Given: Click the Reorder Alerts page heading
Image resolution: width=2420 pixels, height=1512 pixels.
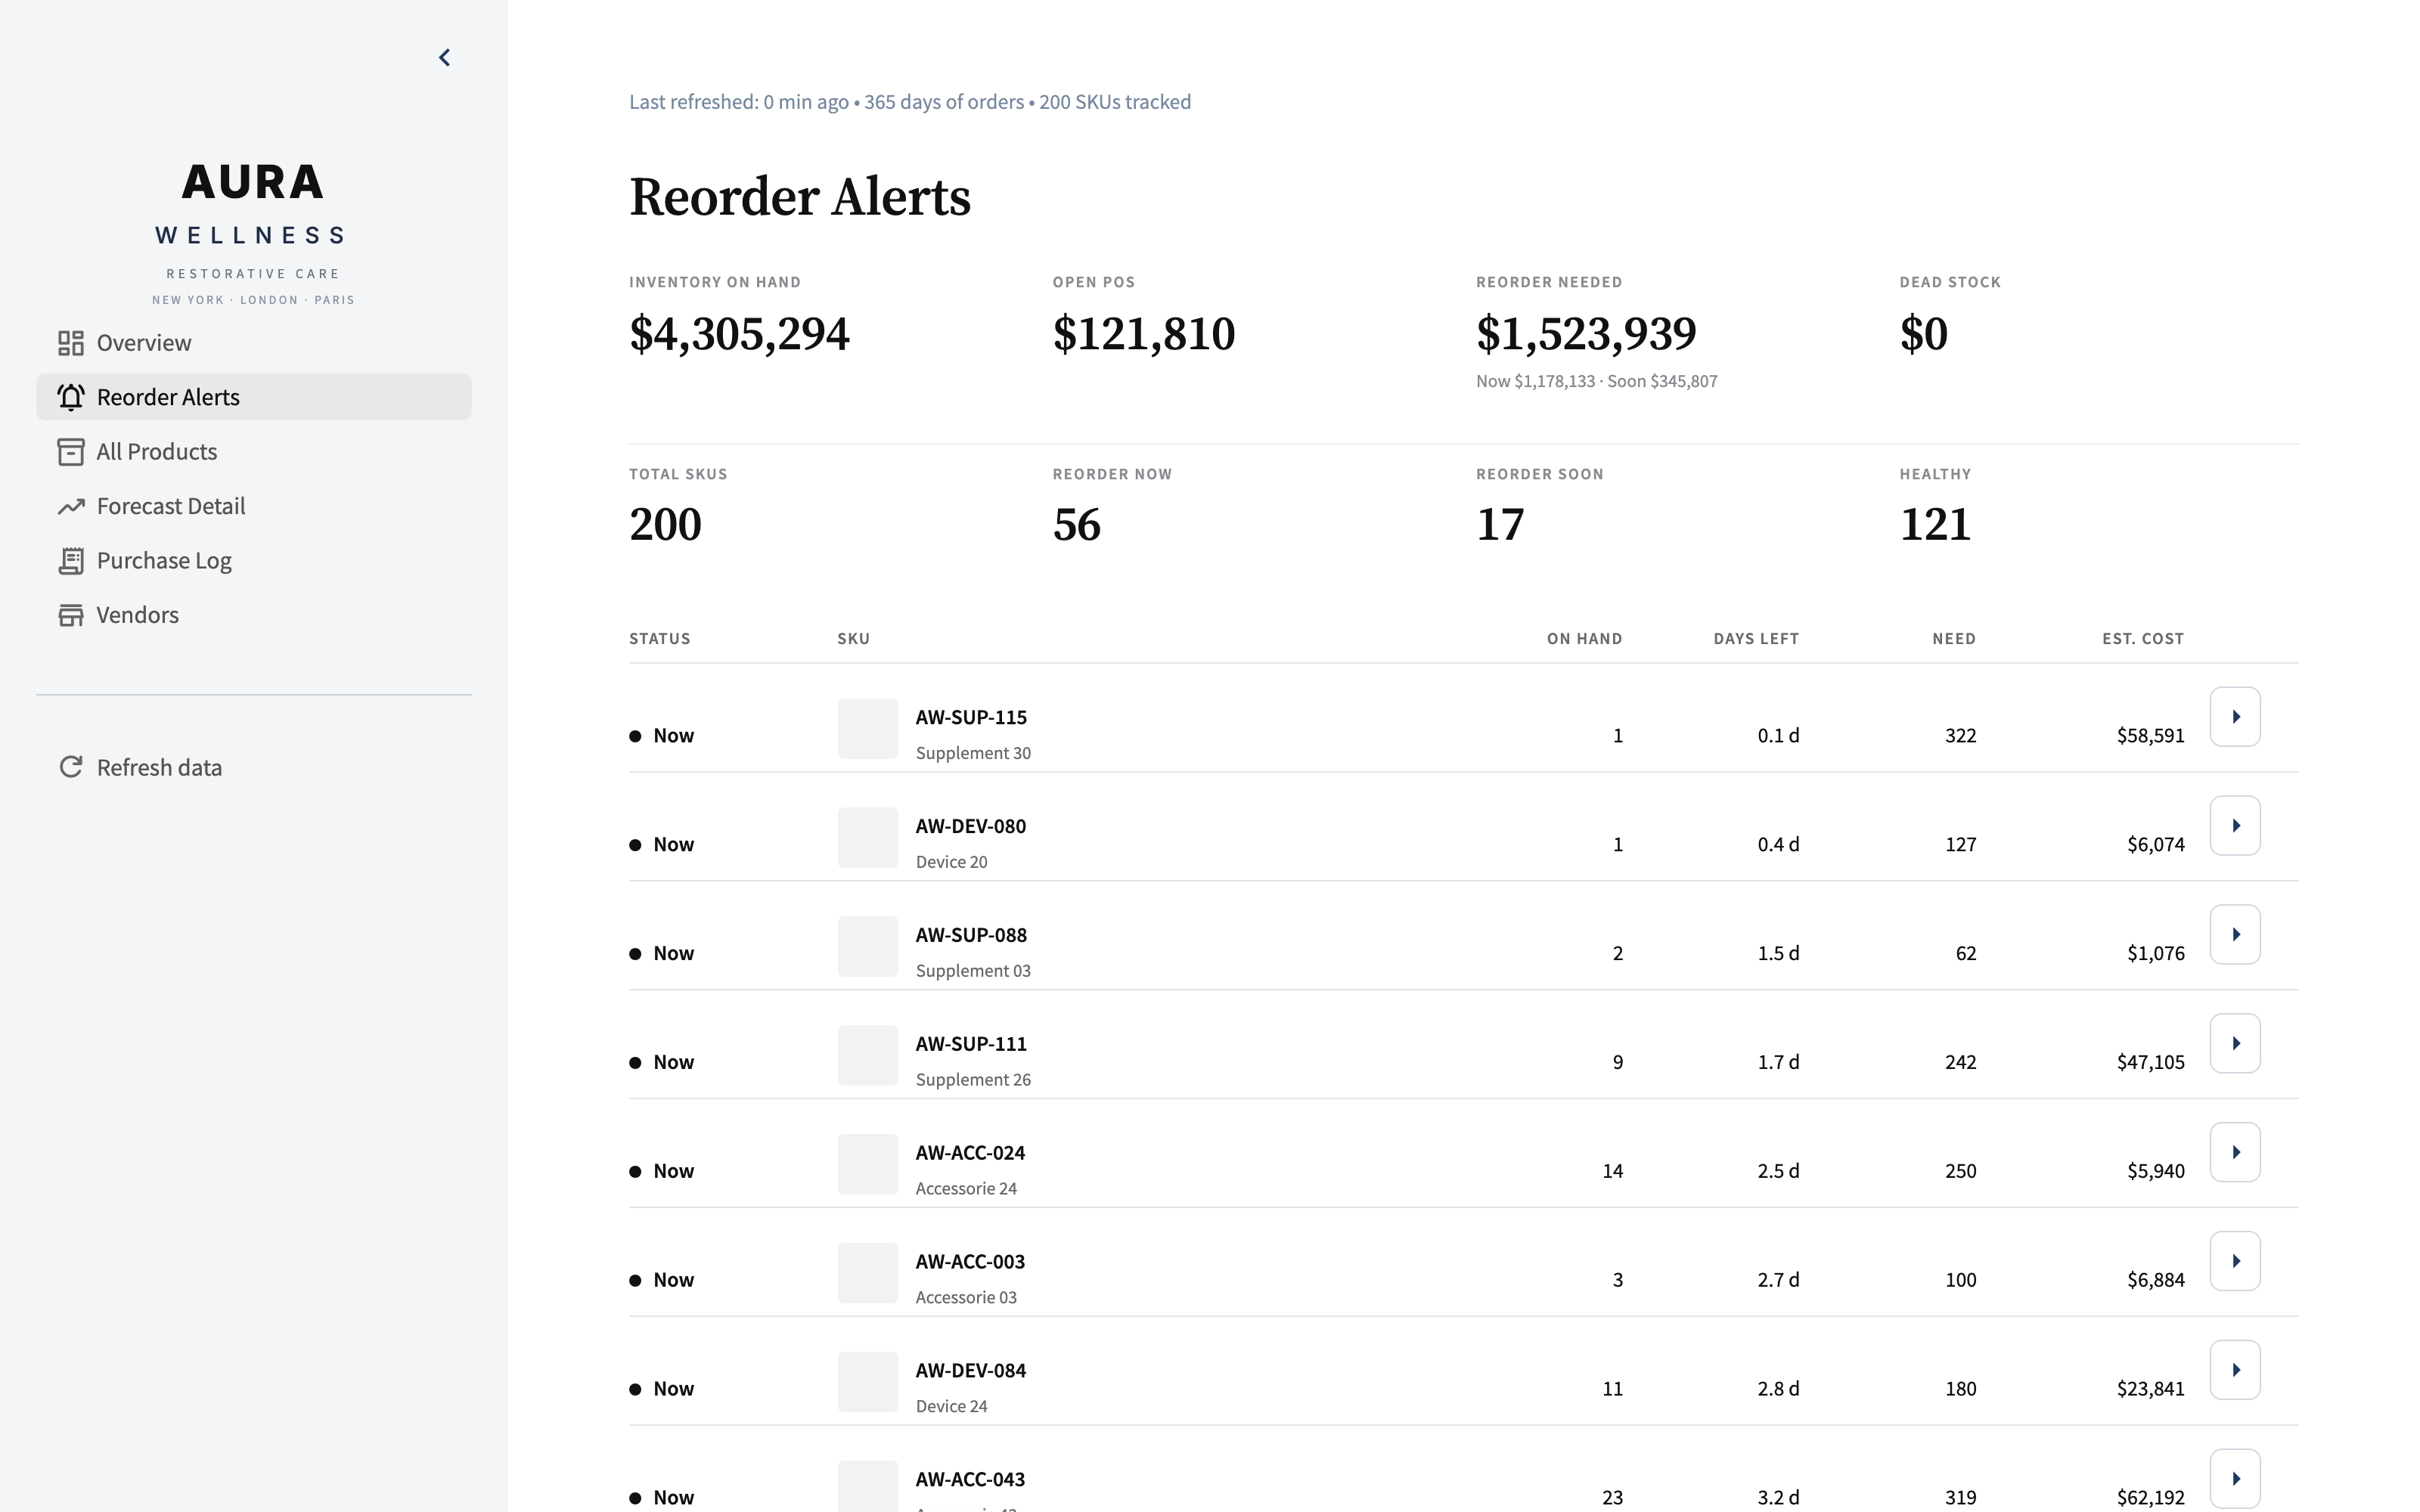Looking at the screenshot, I should (800, 198).
